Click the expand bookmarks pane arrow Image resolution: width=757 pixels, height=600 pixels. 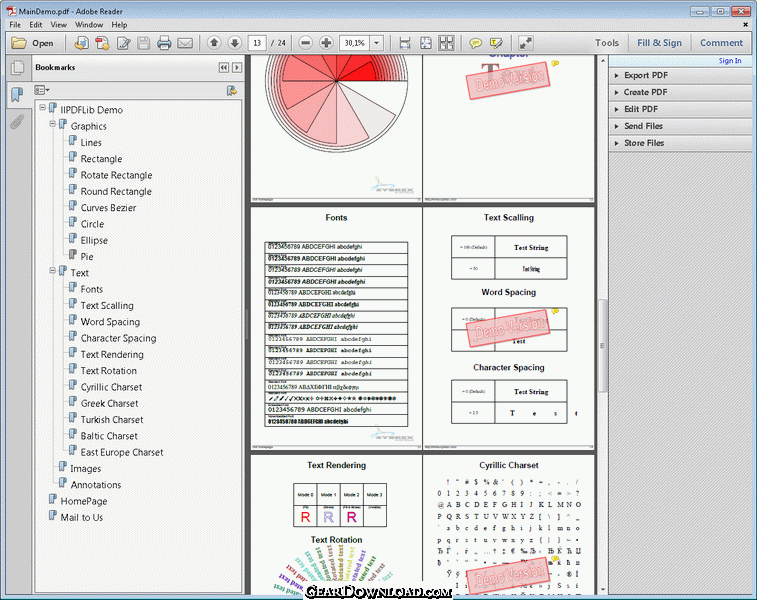tap(237, 68)
